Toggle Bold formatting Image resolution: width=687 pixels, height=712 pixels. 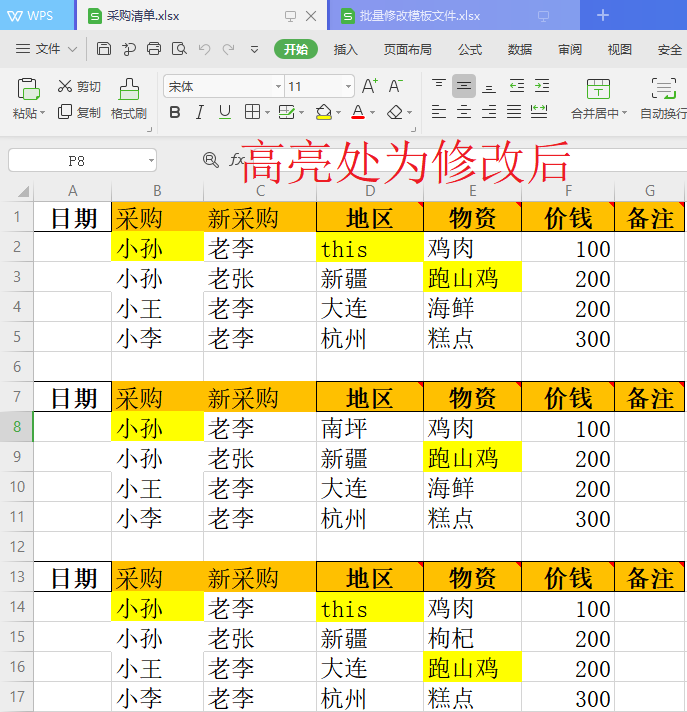(175, 112)
